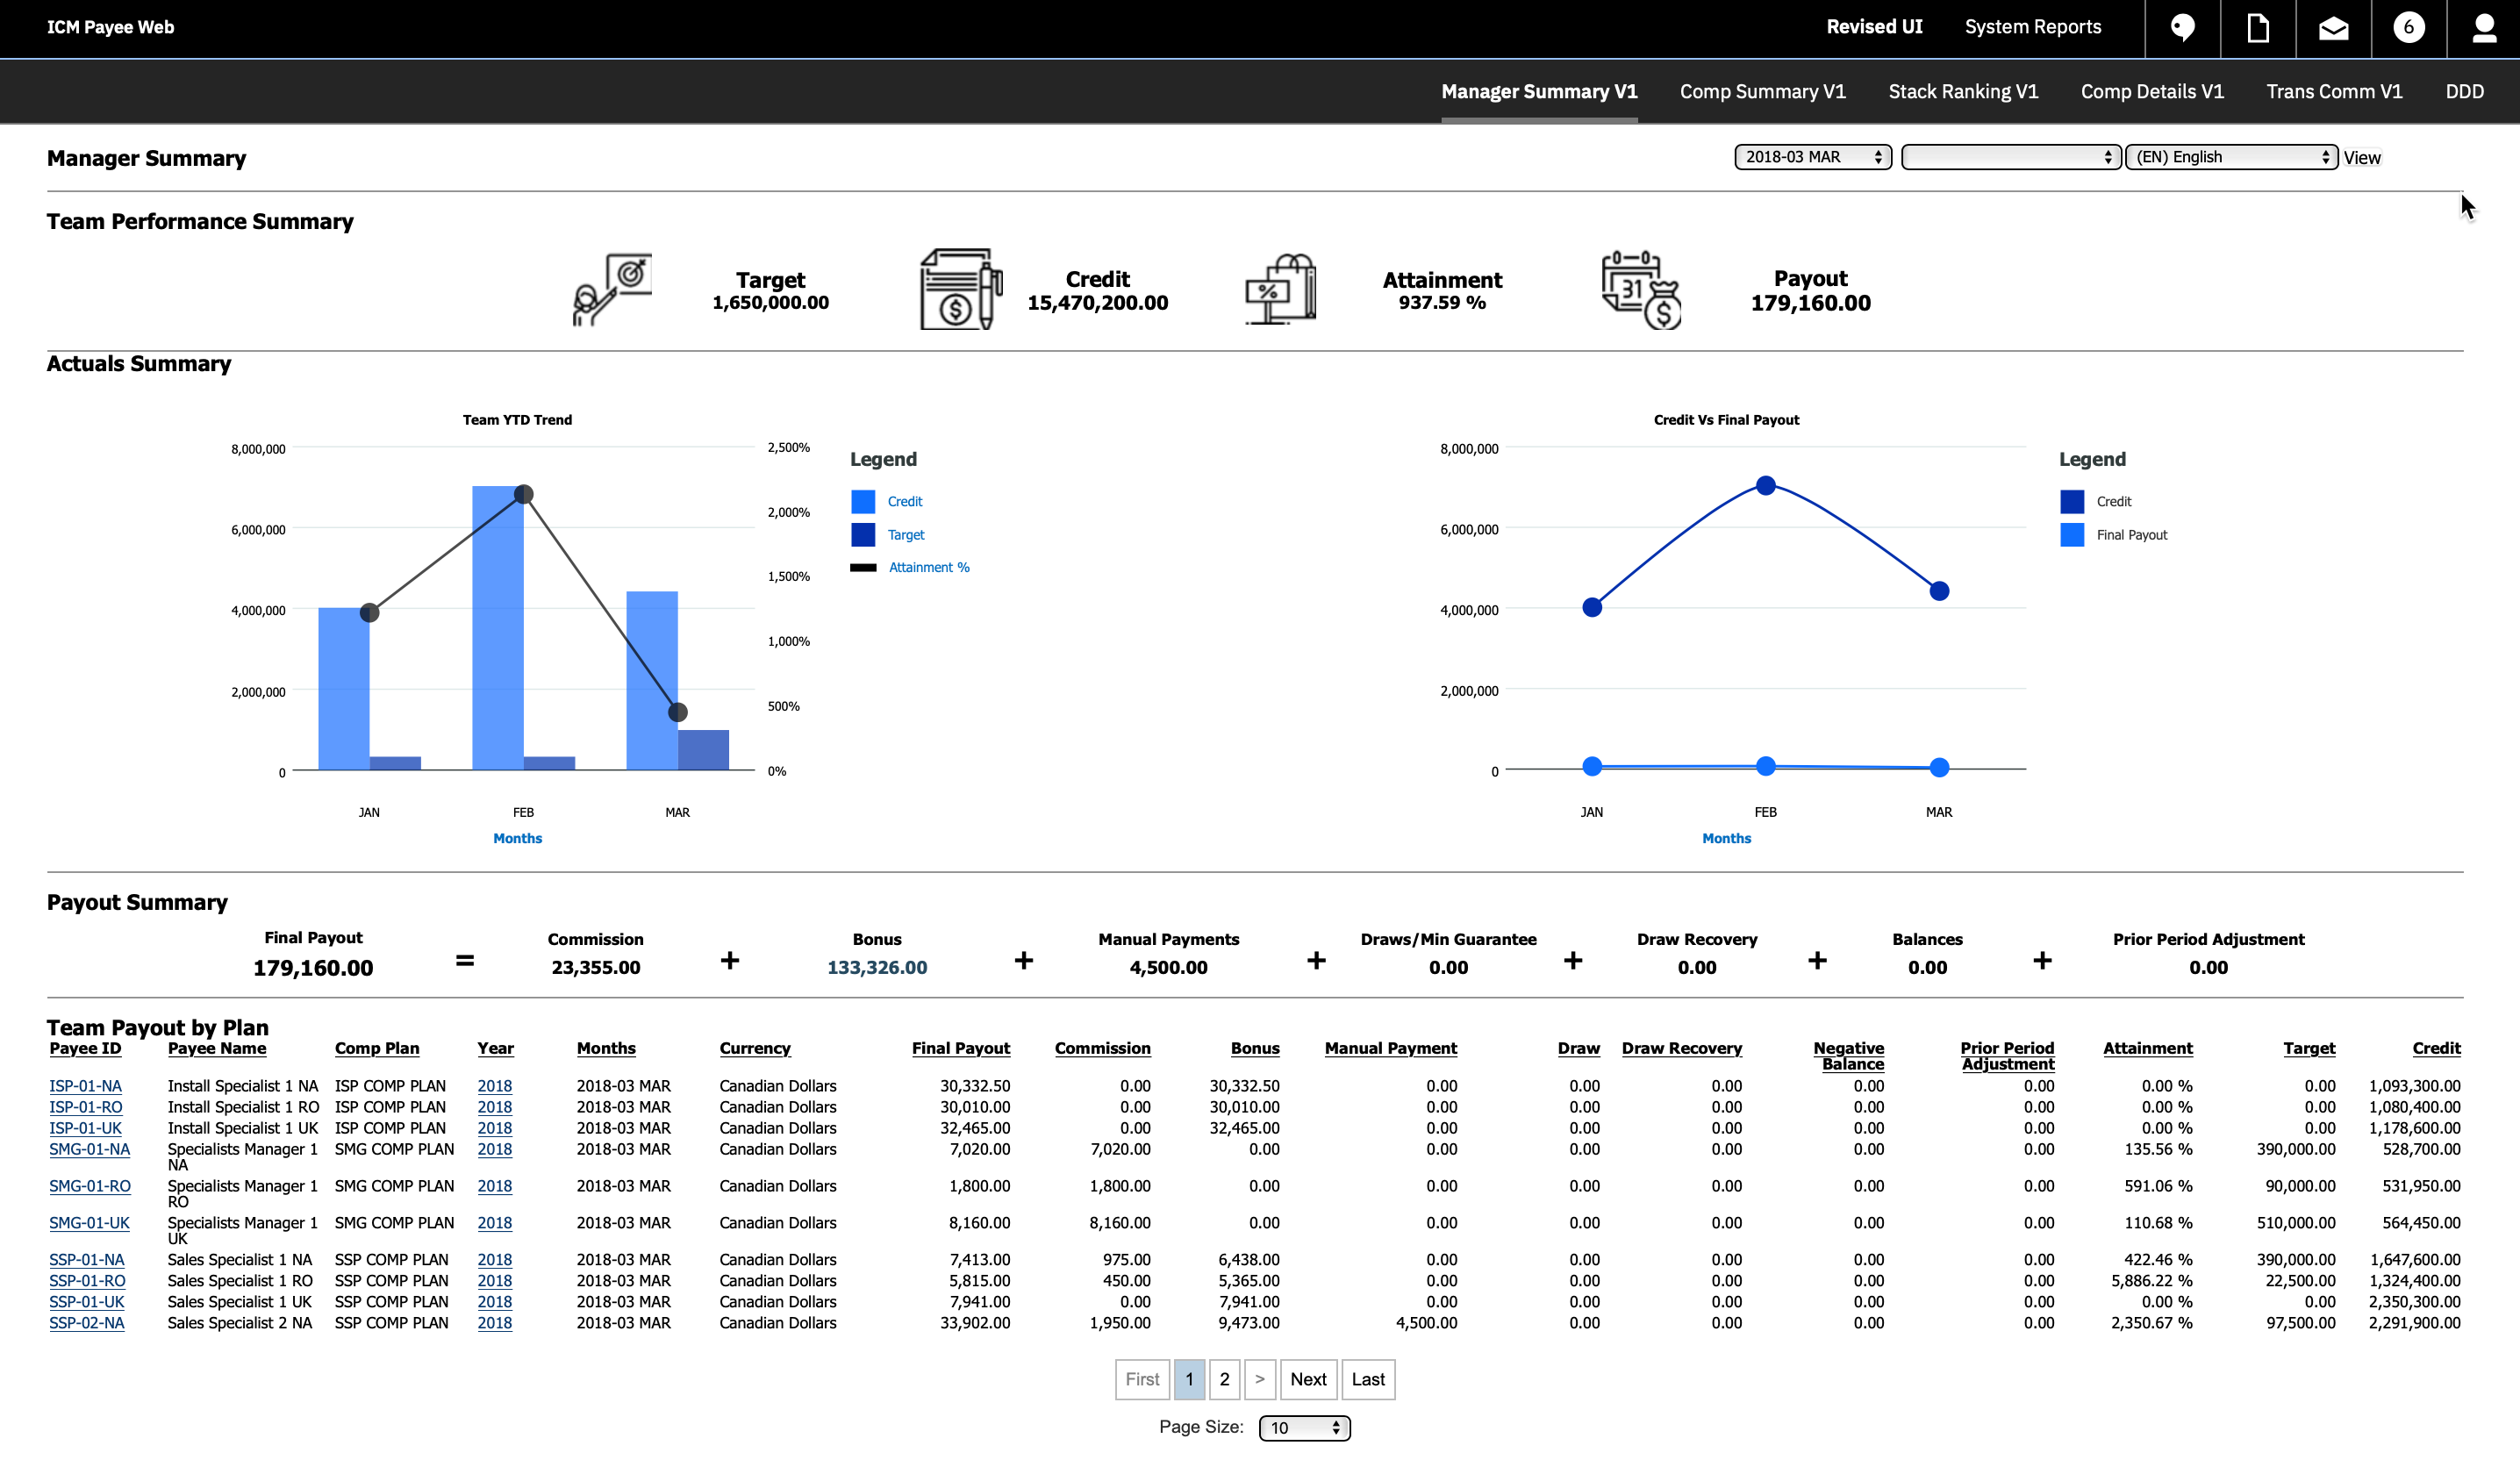Viewport: 2520px width, 1460px height.
Task: Toggle Target series in Team YTD legend
Action: pos(905,535)
